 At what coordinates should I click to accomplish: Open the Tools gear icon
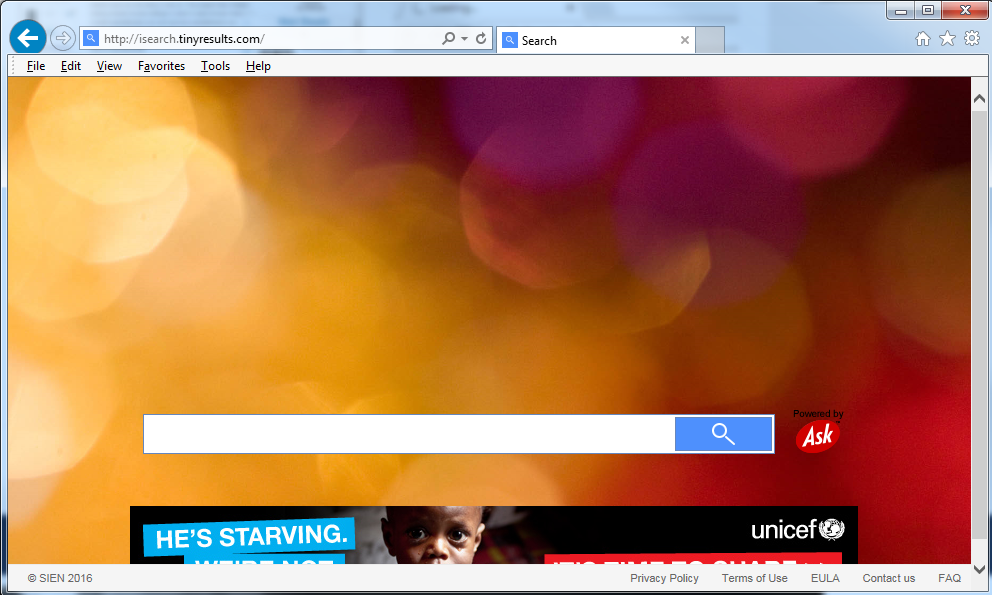(x=971, y=39)
